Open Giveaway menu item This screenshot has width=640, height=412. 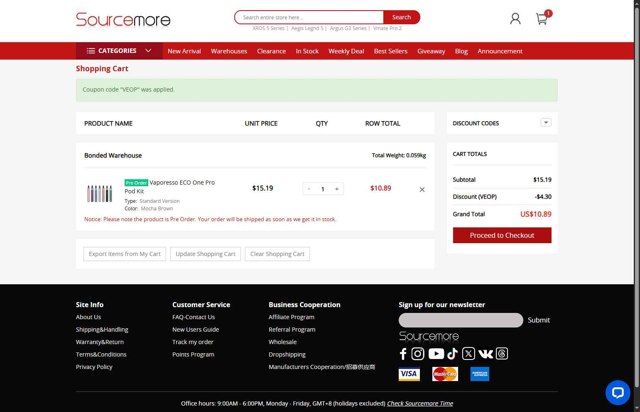click(x=431, y=51)
